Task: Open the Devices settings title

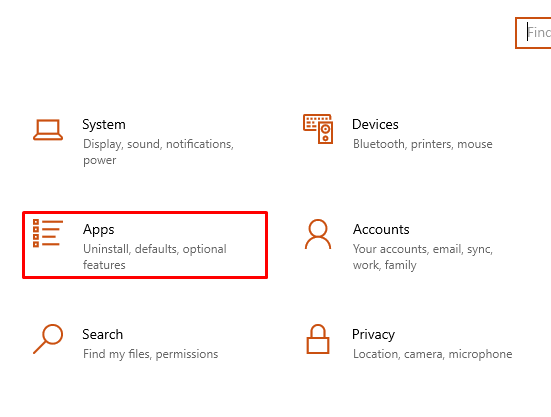Action: tap(375, 124)
